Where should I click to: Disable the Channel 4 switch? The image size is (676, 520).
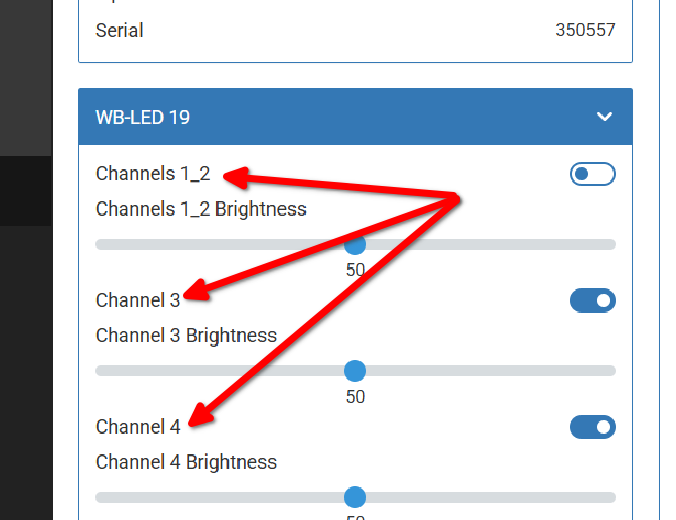[593, 427]
